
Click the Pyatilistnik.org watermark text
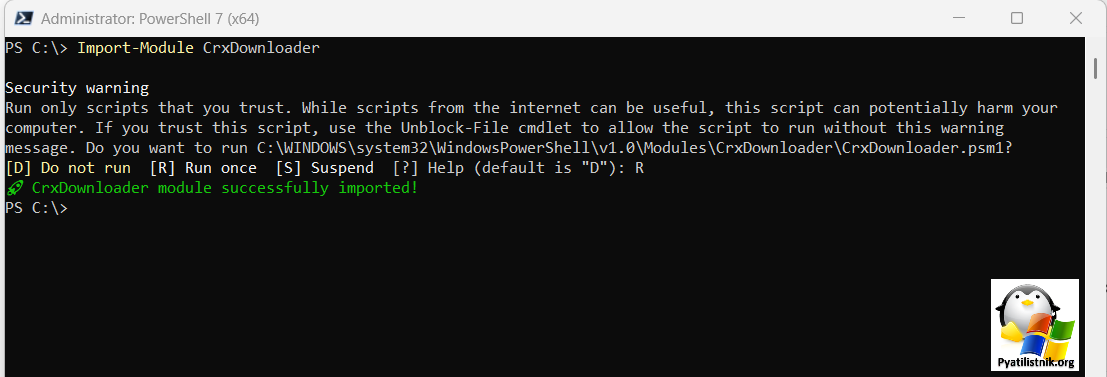1035,363
